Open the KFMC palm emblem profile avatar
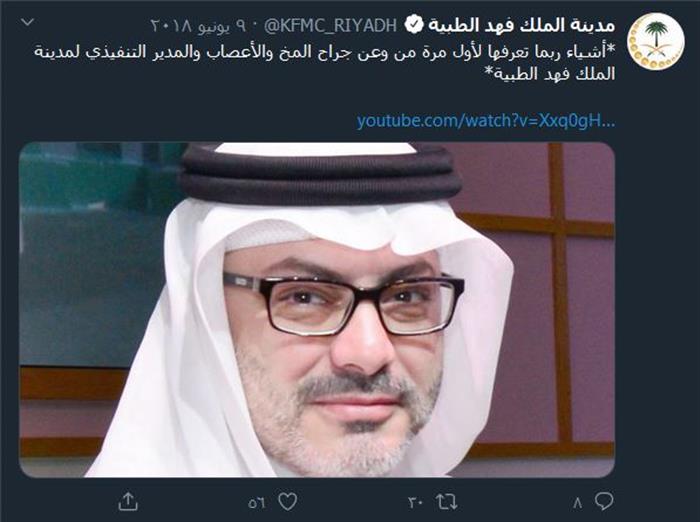700x522 pixels. coord(656,41)
